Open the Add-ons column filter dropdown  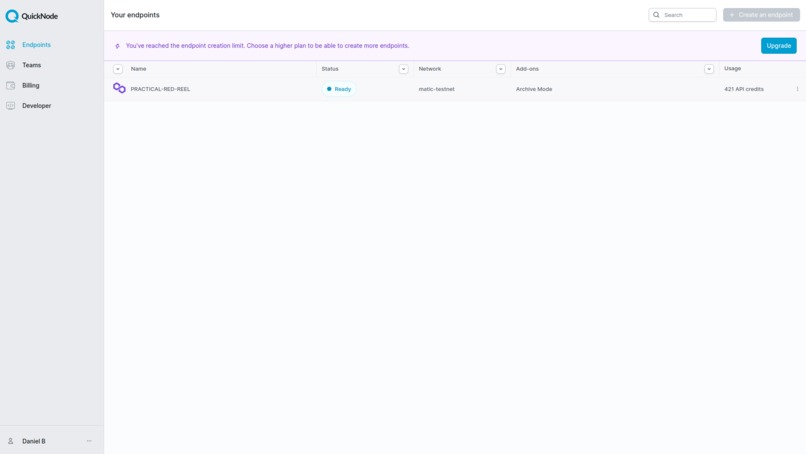click(709, 69)
